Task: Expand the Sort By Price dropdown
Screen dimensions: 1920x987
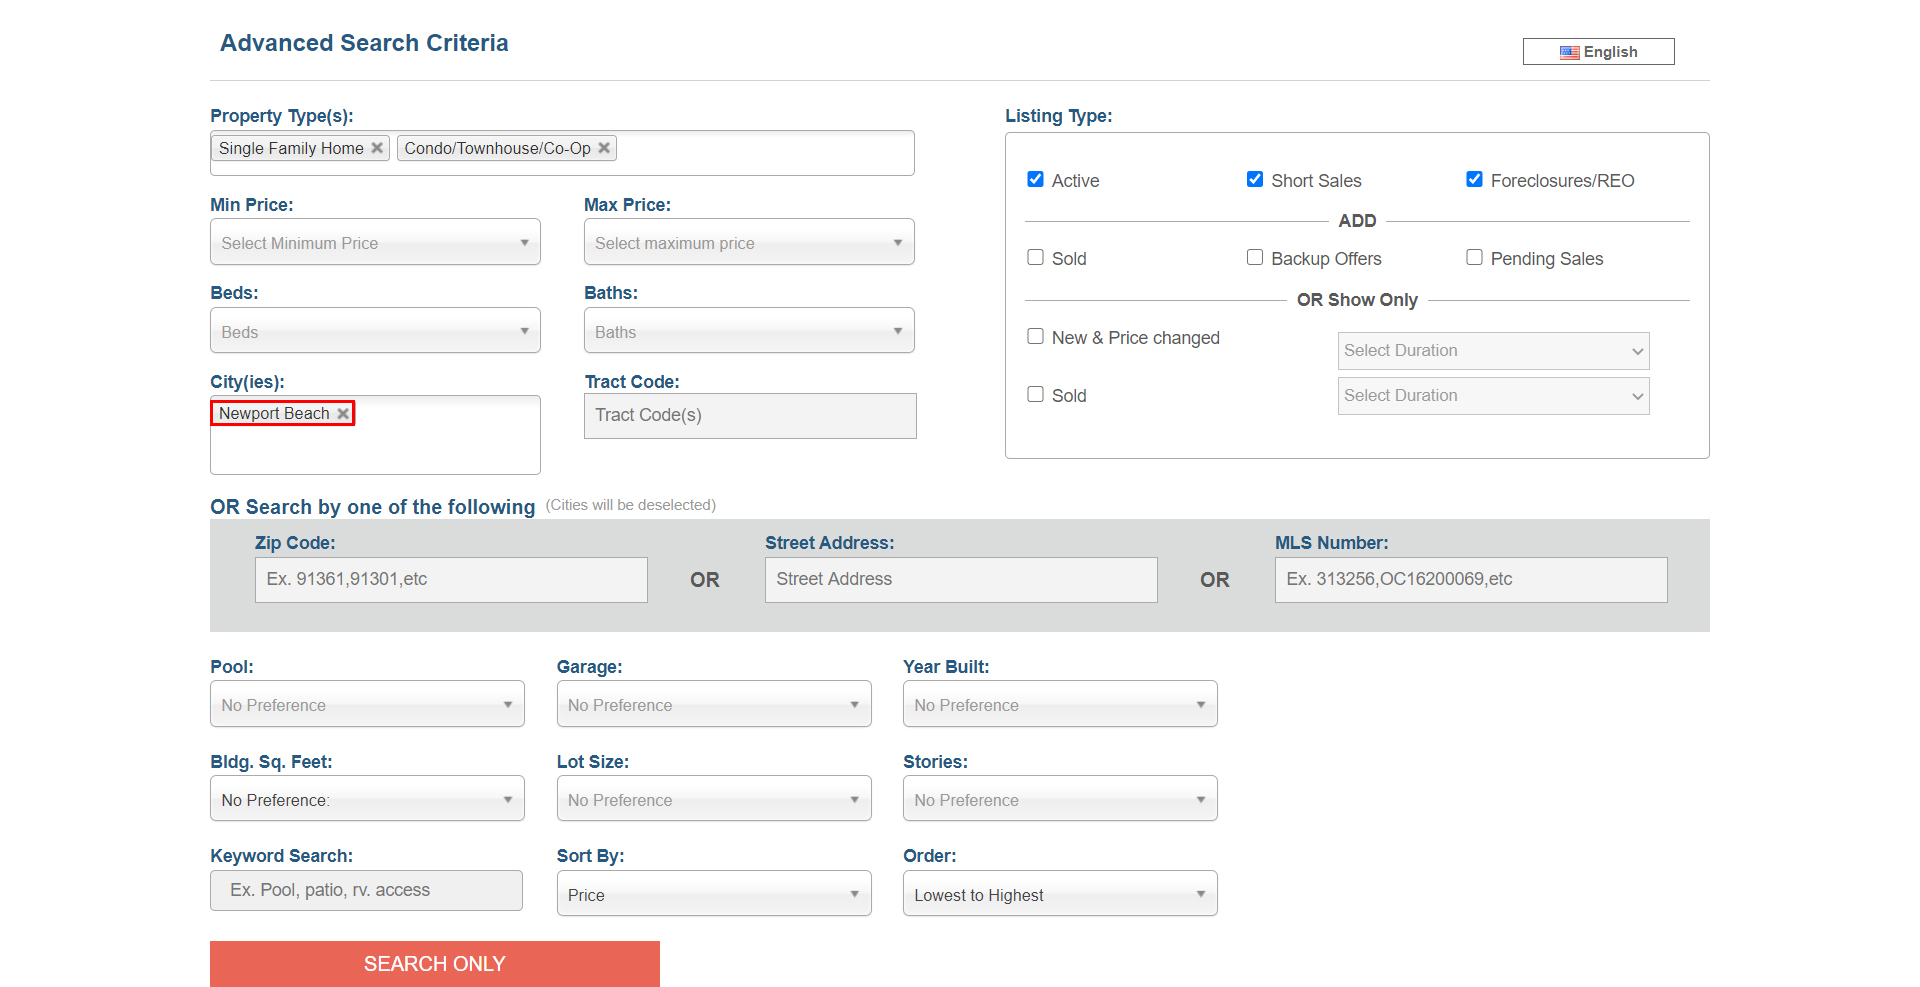Action: coord(713,894)
